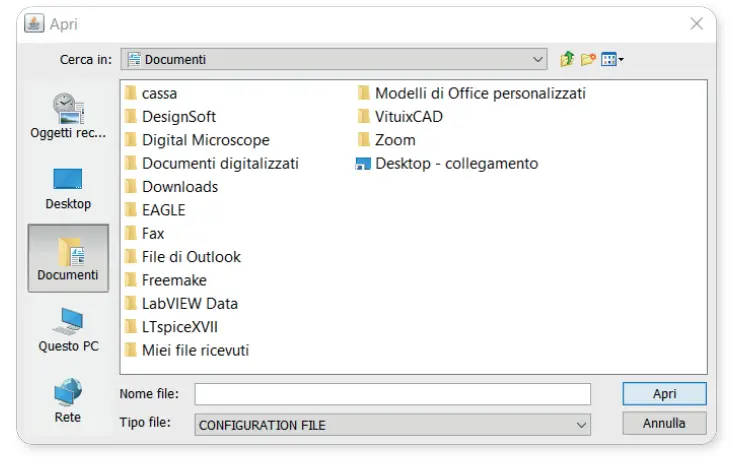Screen dimensions: 735x457
Task: Expand the Cerca in folder dropdown
Action: click(x=539, y=59)
